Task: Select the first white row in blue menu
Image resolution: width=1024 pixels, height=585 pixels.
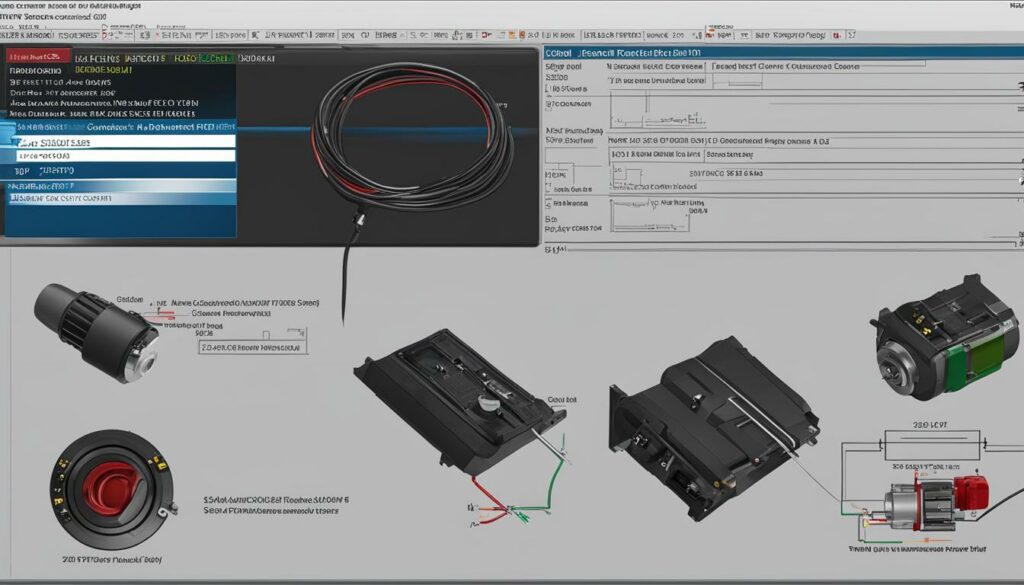Action: pyautogui.click(x=126, y=142)
